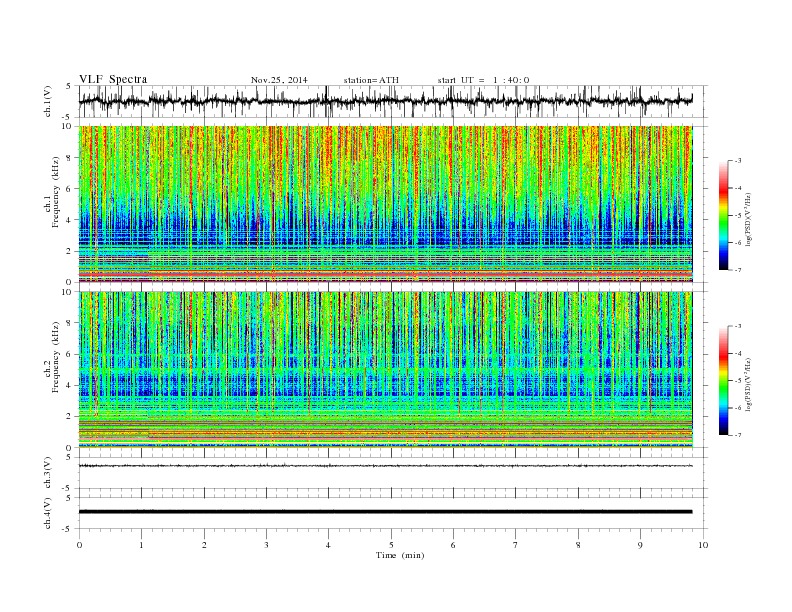Click the "9" tick on the time axis

pyautogui.click(x=640, y=545)
